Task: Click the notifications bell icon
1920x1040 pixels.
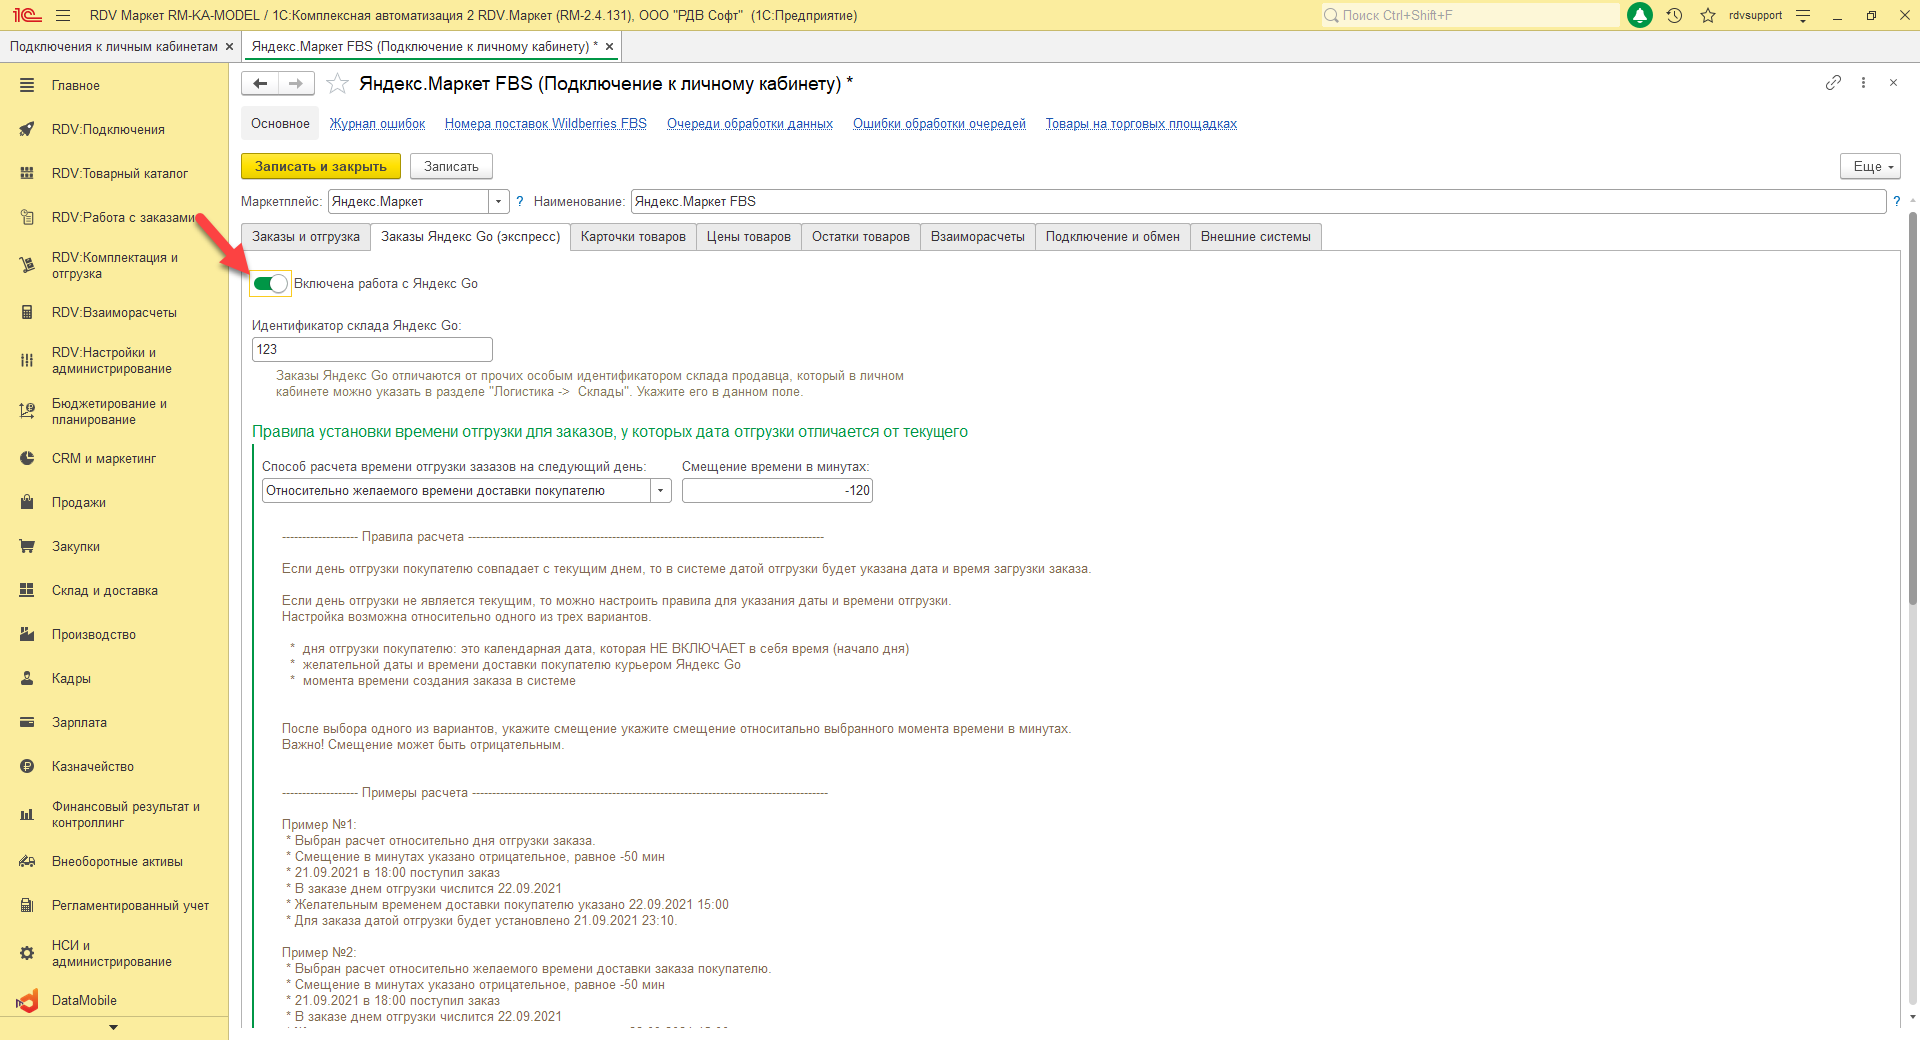Action: point(1640,15)
